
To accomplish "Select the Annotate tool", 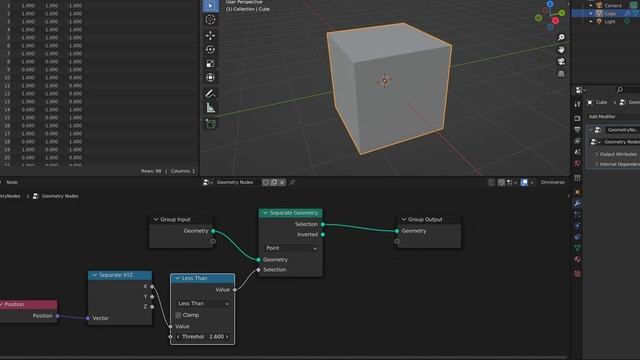I will 210,93.
